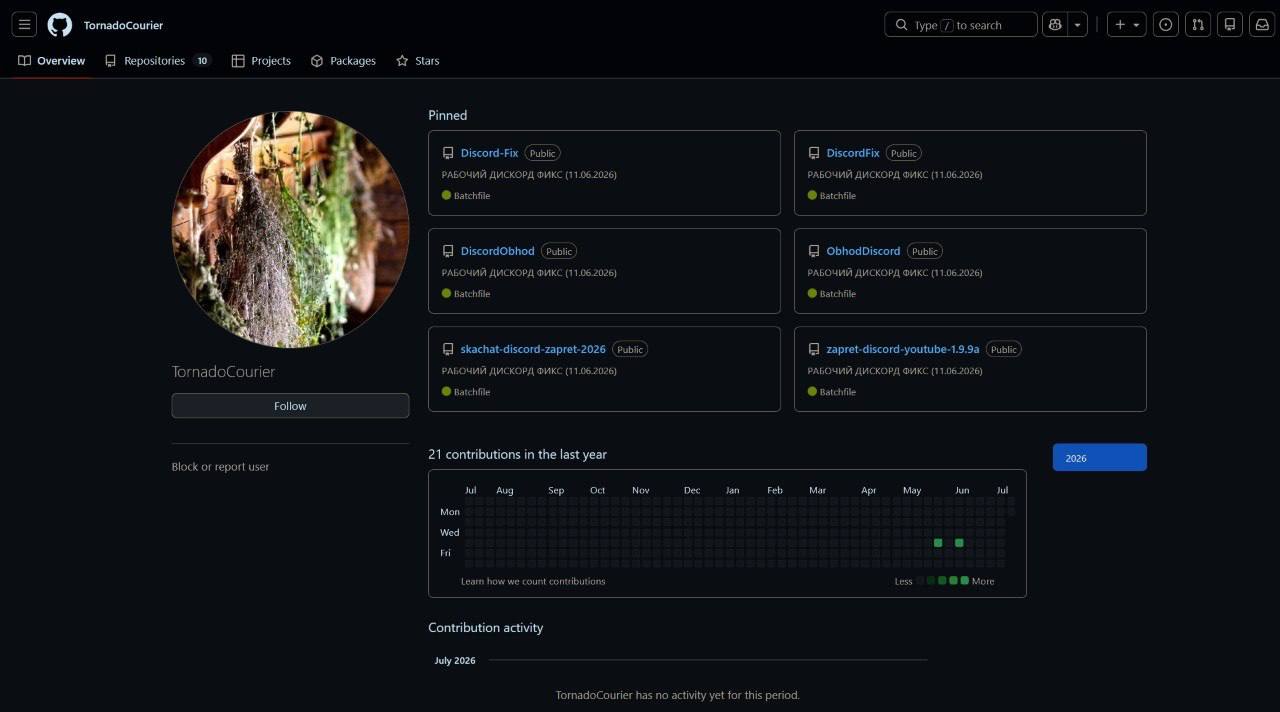Open the Discord-Fix repository link
The image size is (1280, 712).
(x=489, y=153)
